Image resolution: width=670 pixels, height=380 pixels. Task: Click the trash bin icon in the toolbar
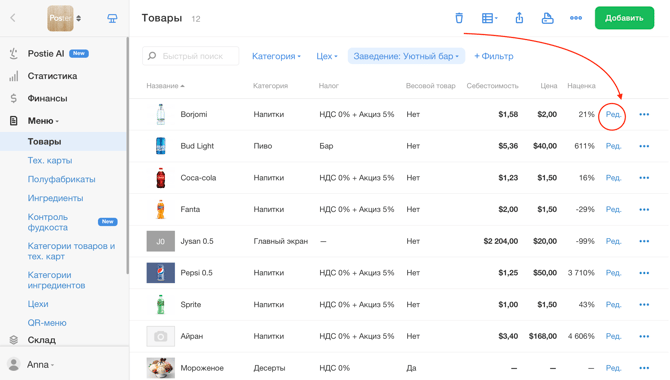(x=459, y=18)
